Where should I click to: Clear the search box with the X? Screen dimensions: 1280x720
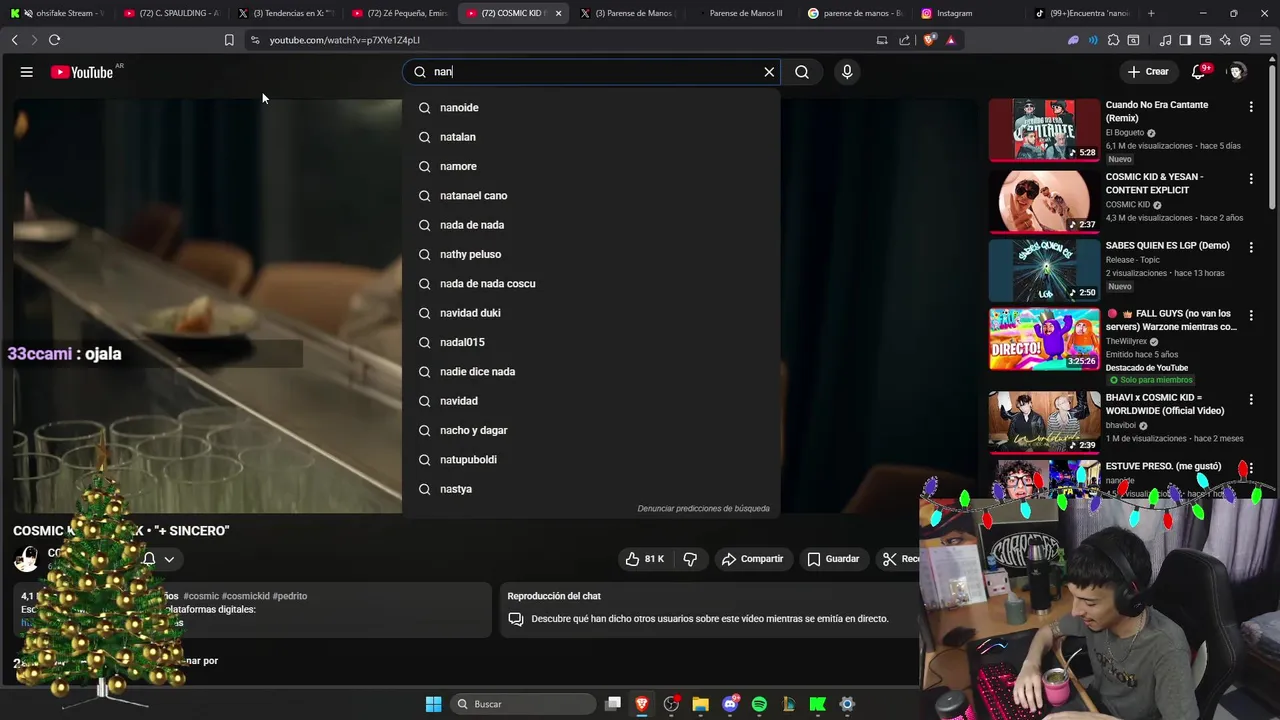(x=769, y=72)
